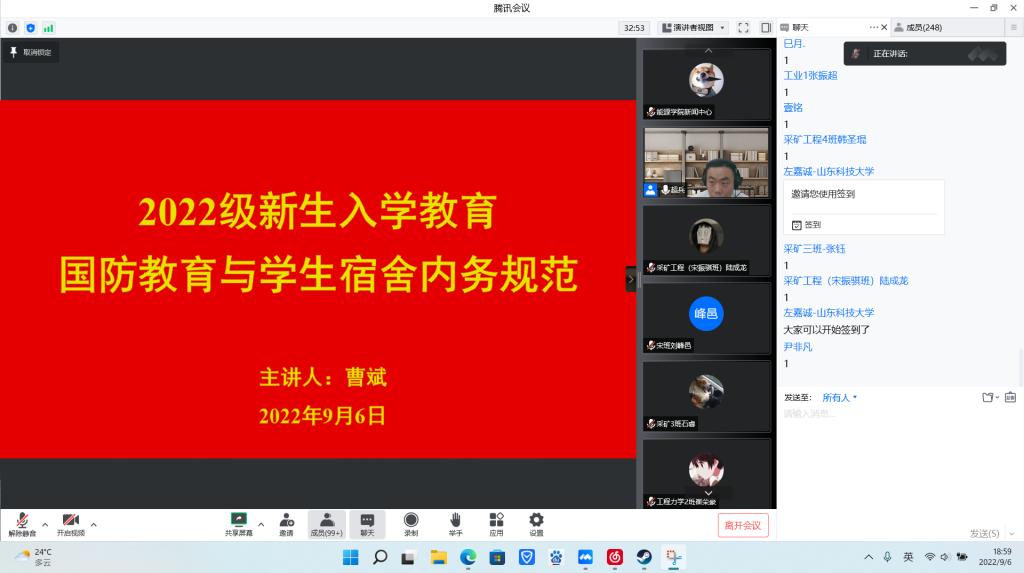Click the Leave Meeting (离开会议) button
Viewport: 1024px width, 573px height.
(x=743, y=525)
